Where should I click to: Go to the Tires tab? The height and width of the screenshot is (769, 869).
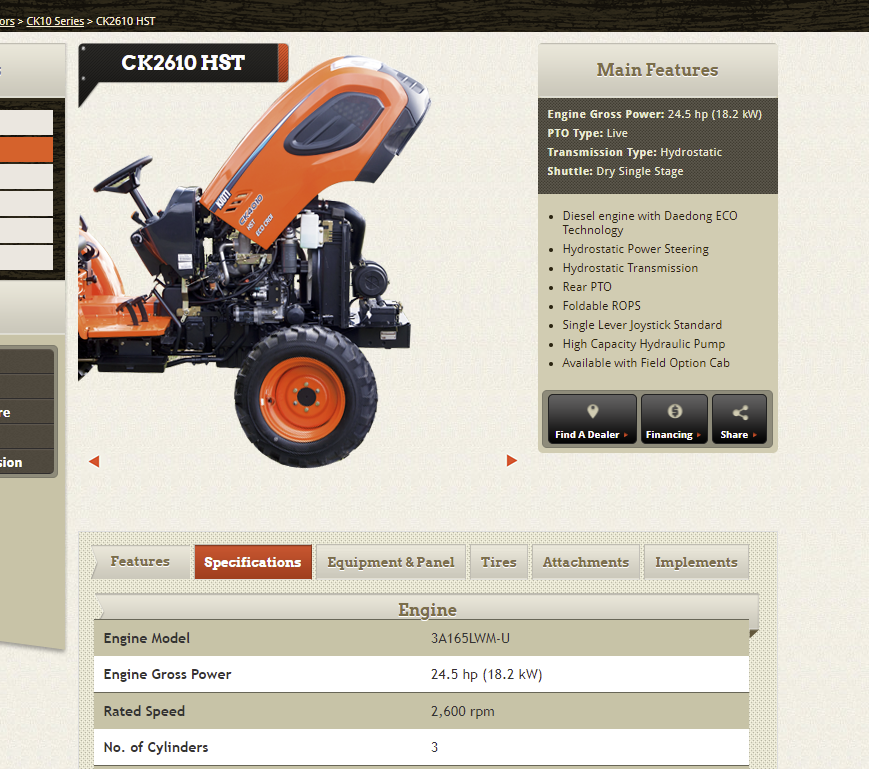coord(498,562)
